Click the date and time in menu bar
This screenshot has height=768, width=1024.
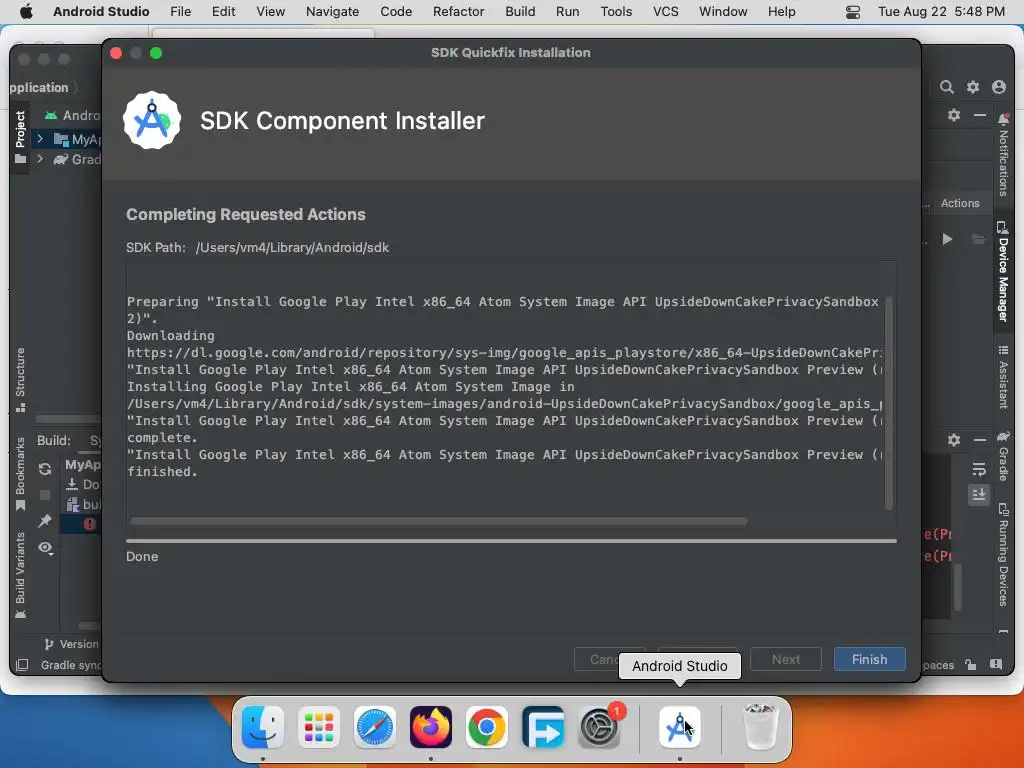click(941, 12)
